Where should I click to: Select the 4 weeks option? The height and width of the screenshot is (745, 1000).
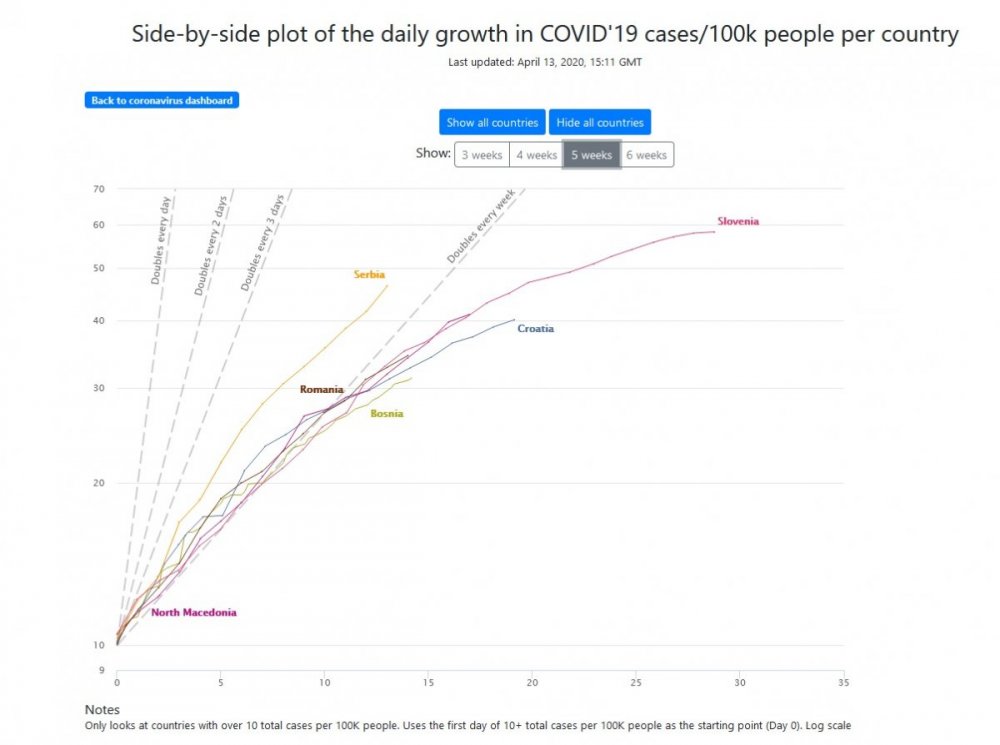click(x=536, y=155)
